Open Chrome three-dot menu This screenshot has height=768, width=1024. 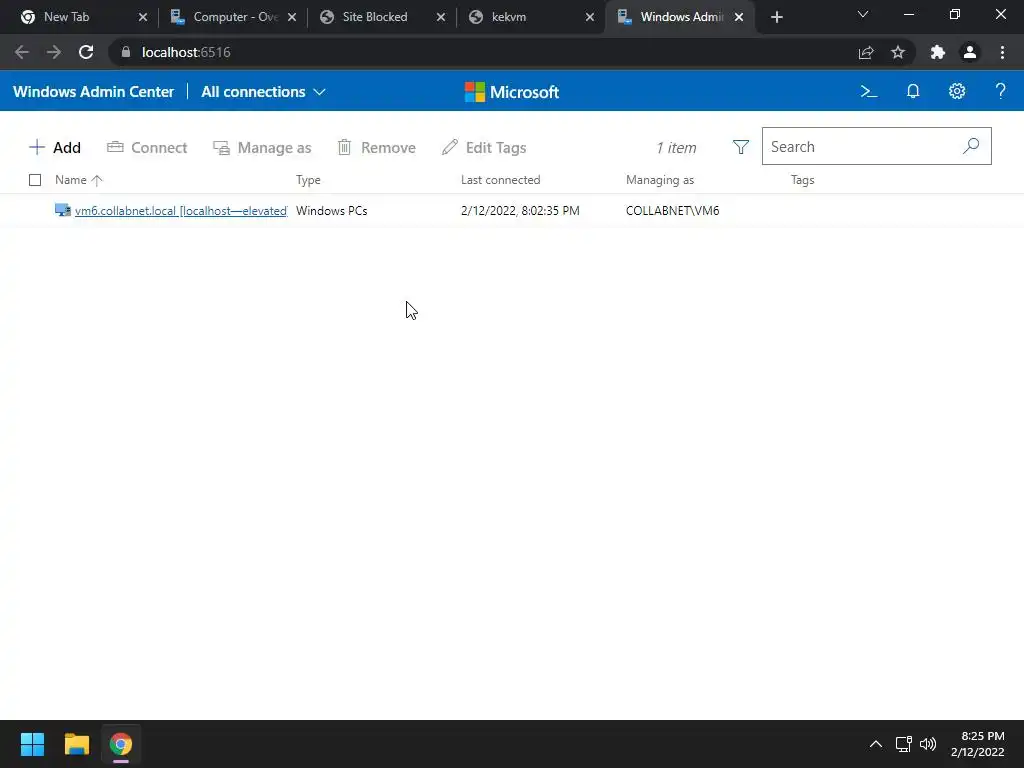(1002, 52)
